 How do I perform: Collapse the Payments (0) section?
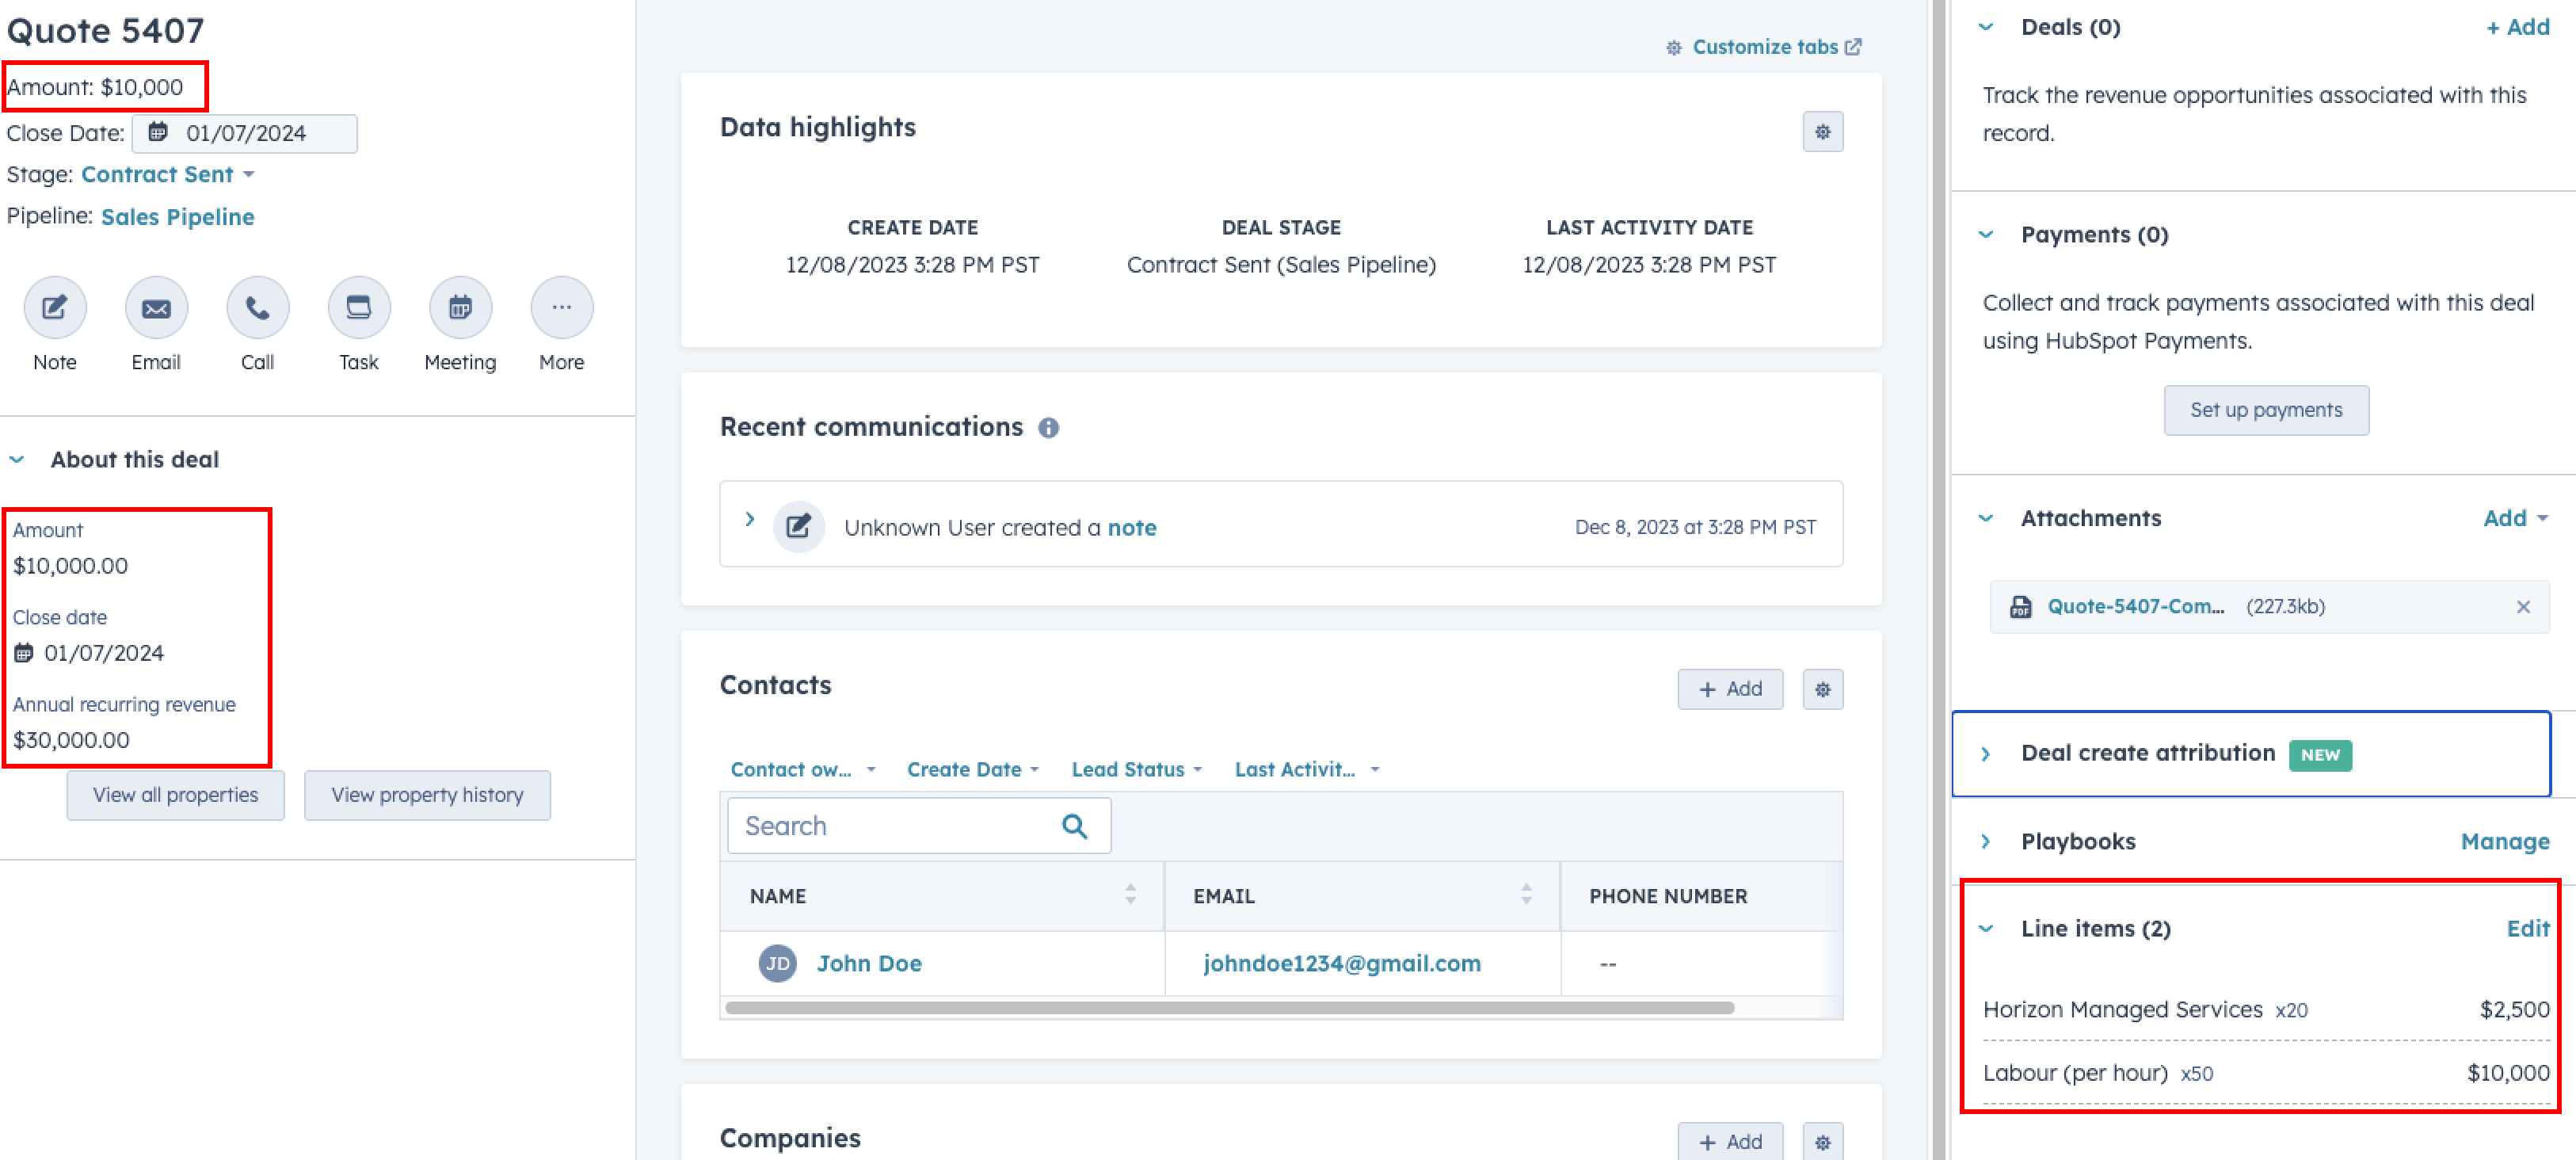[x=1986, y=235]
